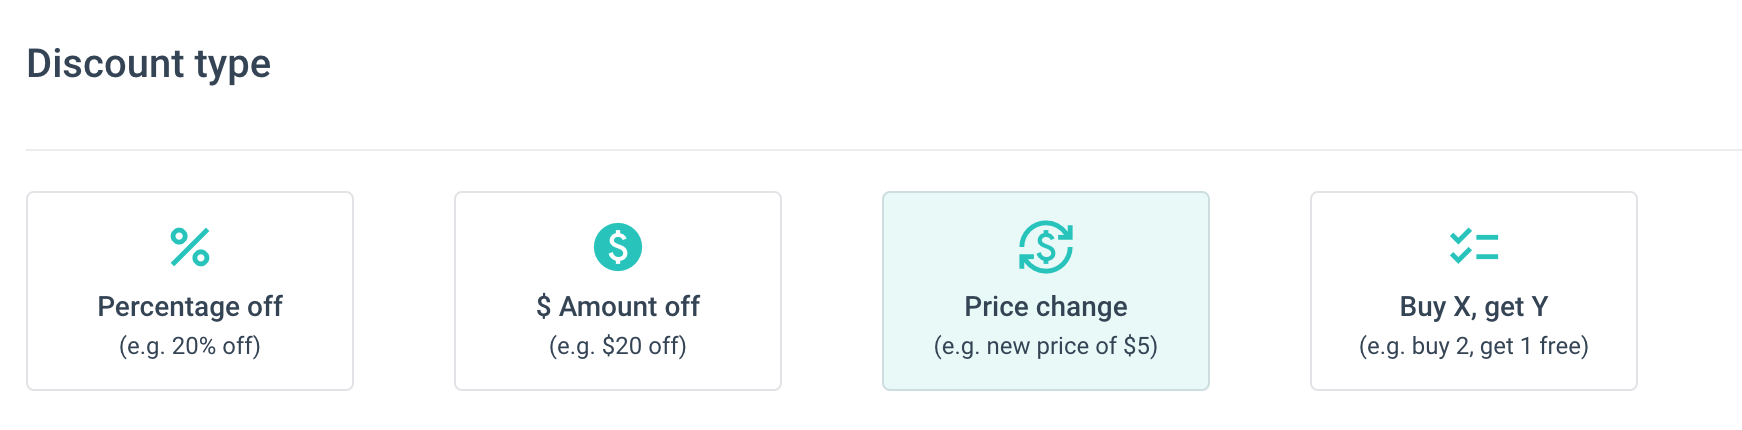This screenshot has height=430, width=1742.
Task: Pick the "Price change" title text
Action: tap(1046, 306)
